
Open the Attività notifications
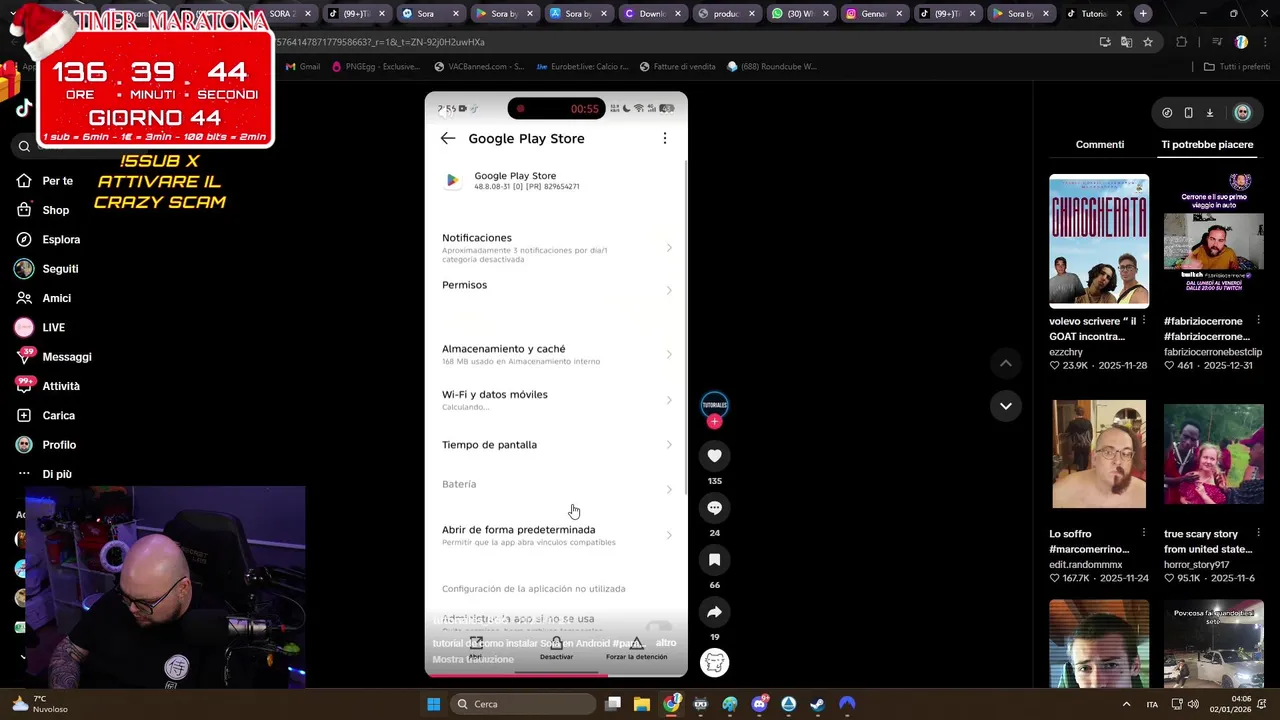click(48, 386)
